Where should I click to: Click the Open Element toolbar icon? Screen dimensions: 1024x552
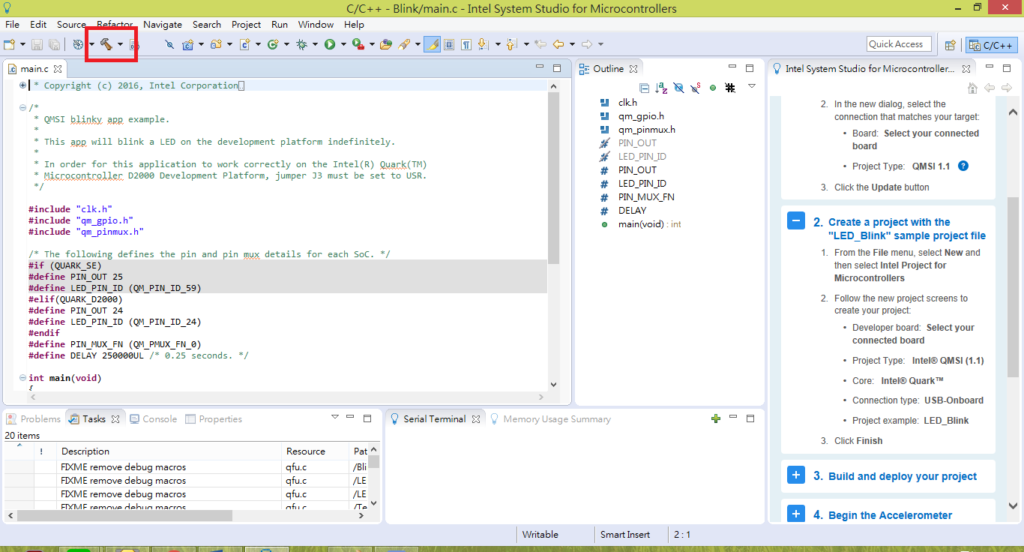pos(386,44)
